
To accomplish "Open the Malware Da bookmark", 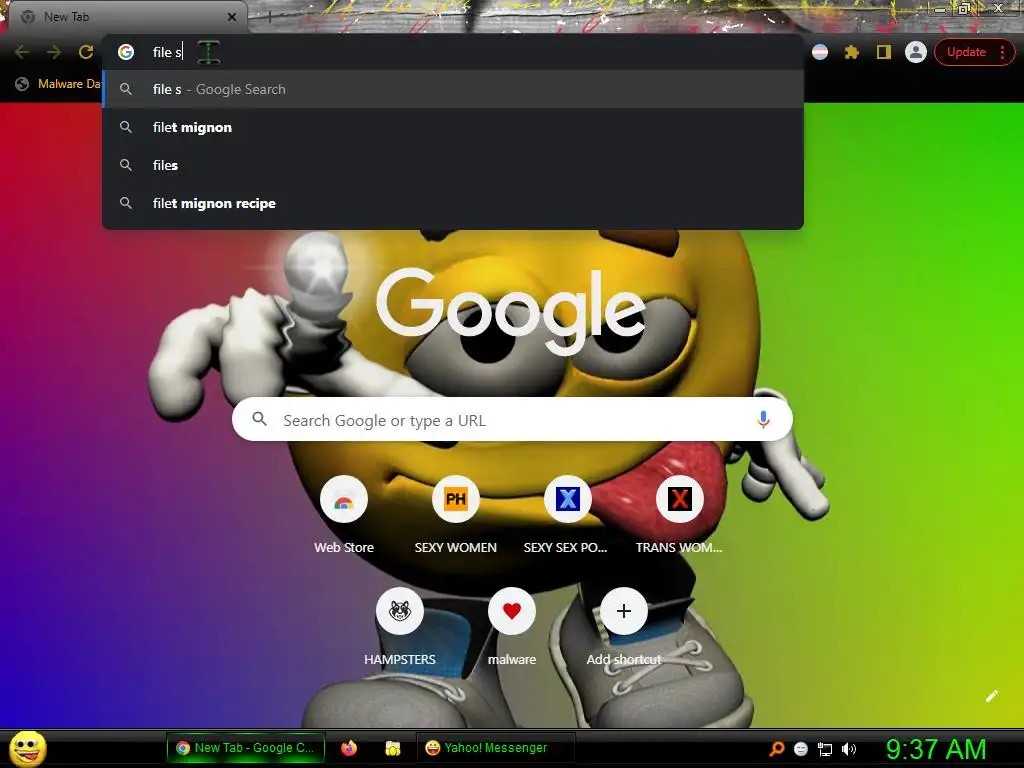I will coord(57,84).
